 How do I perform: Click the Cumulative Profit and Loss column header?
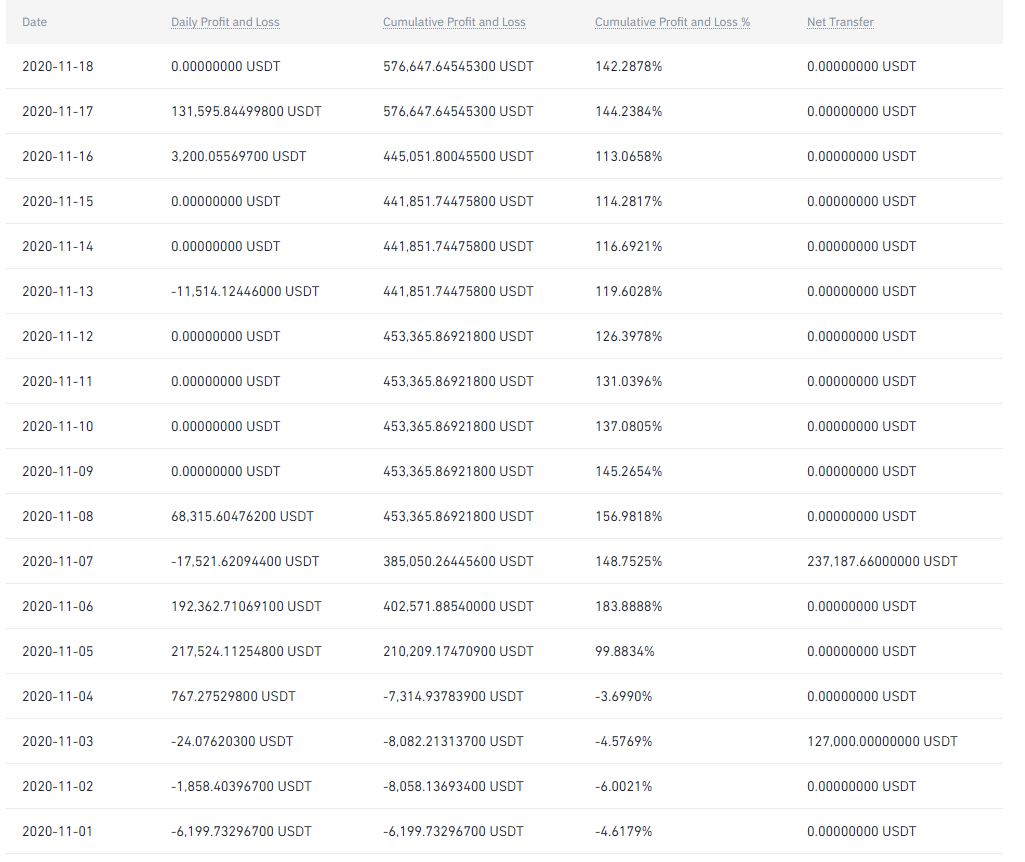click(x=454, y=22)
